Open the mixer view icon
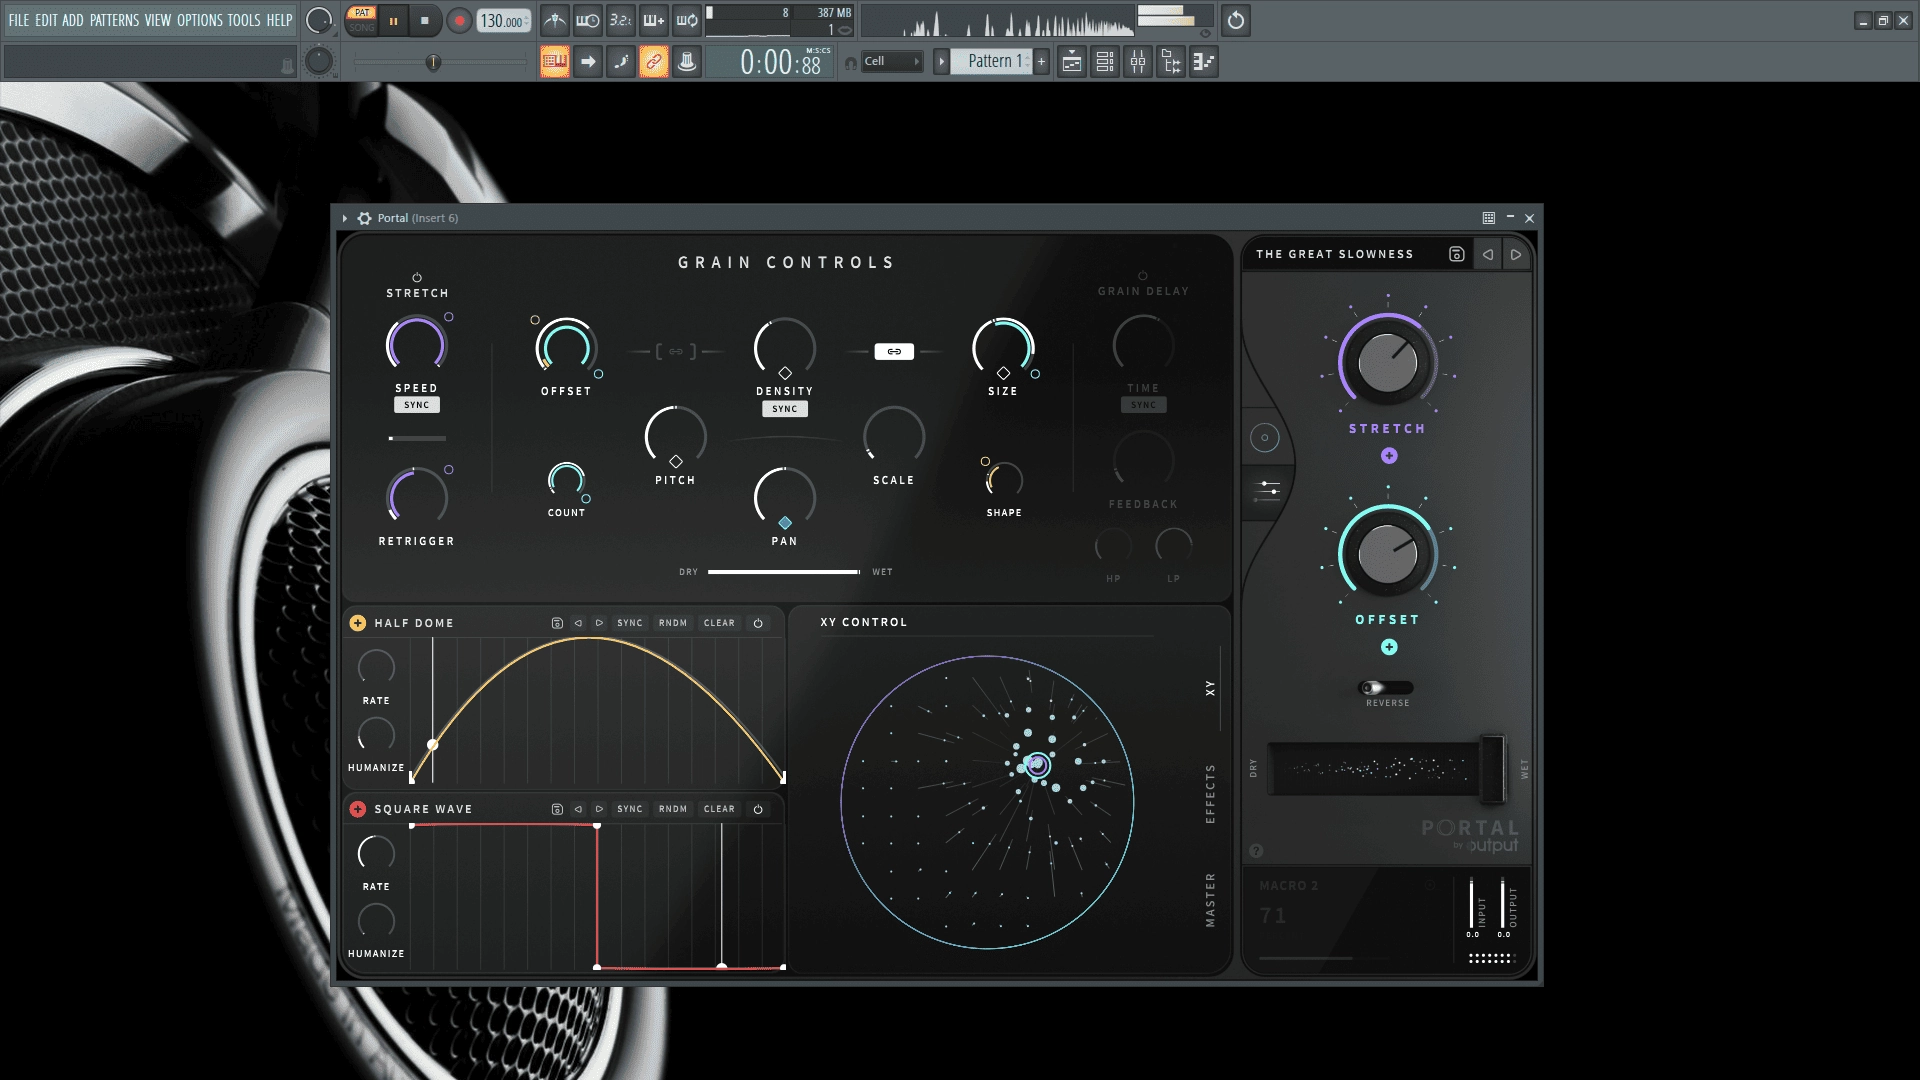 coord(1138,62)
